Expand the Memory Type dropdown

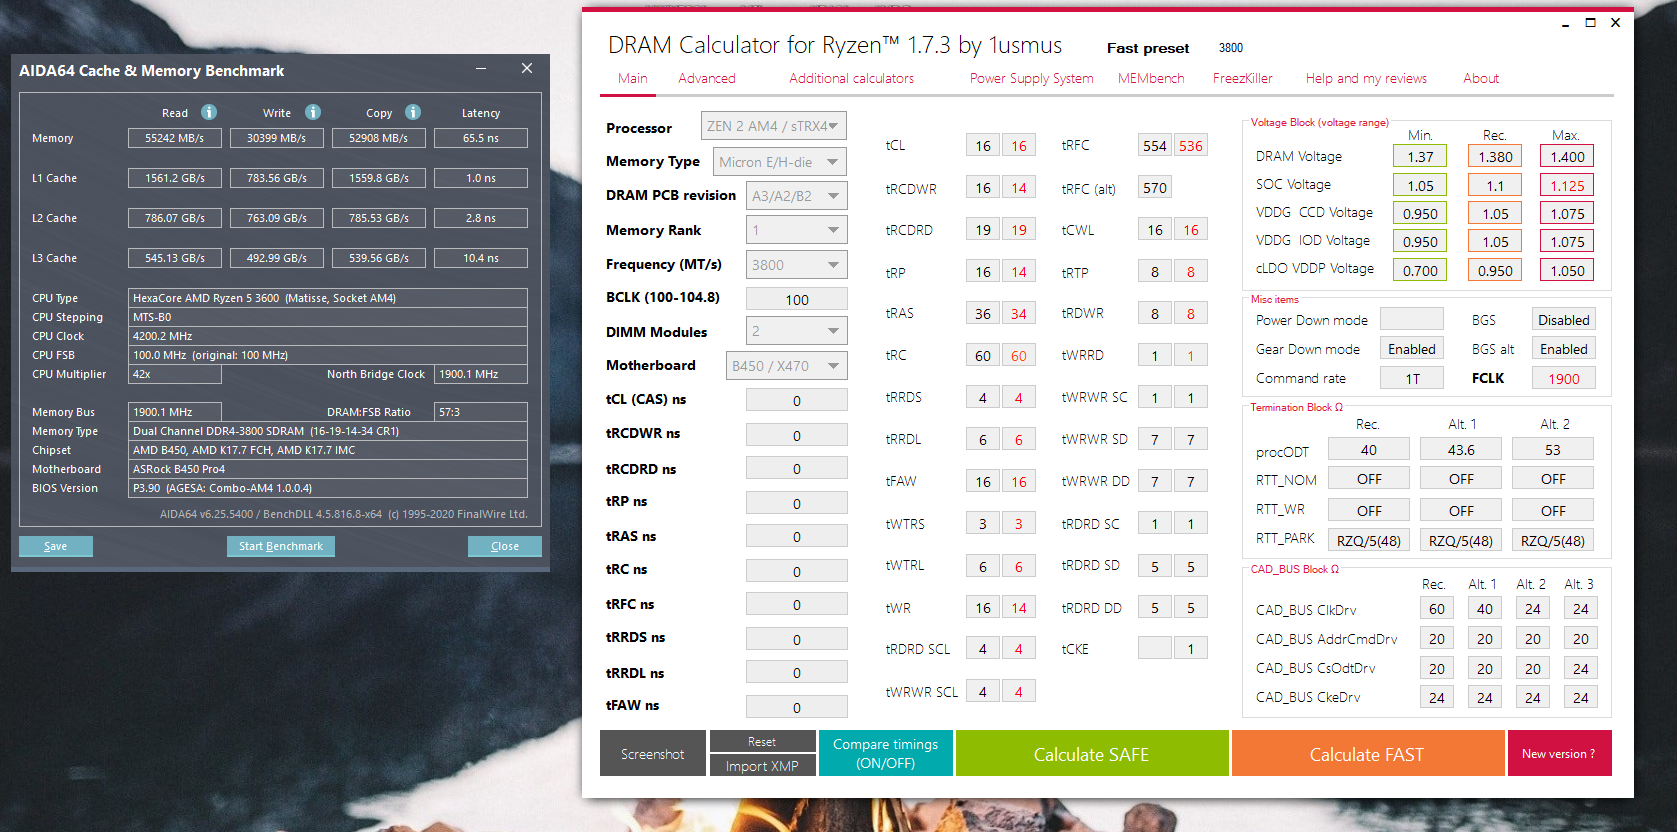tap(780, 162)
